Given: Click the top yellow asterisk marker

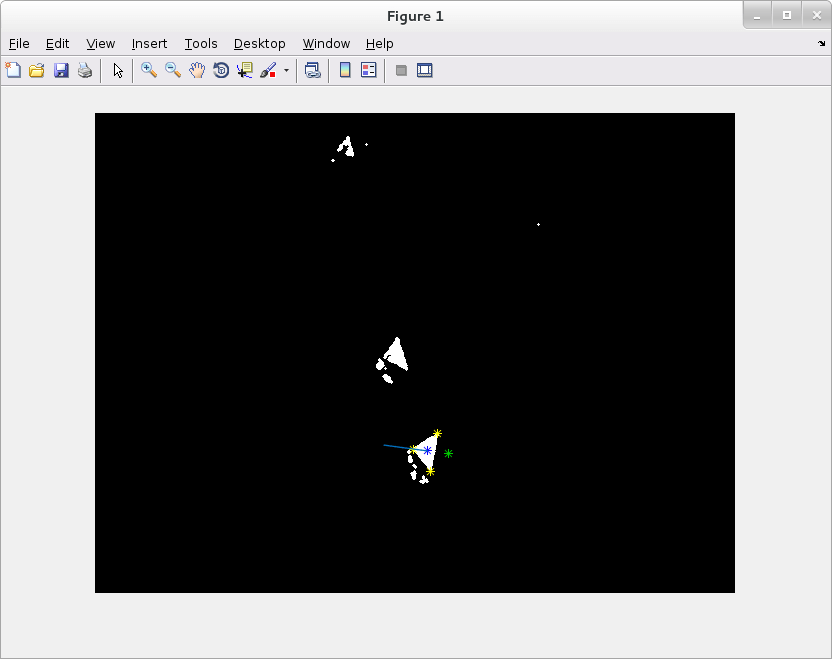Looking at the screenshot, I should [437, 433].
